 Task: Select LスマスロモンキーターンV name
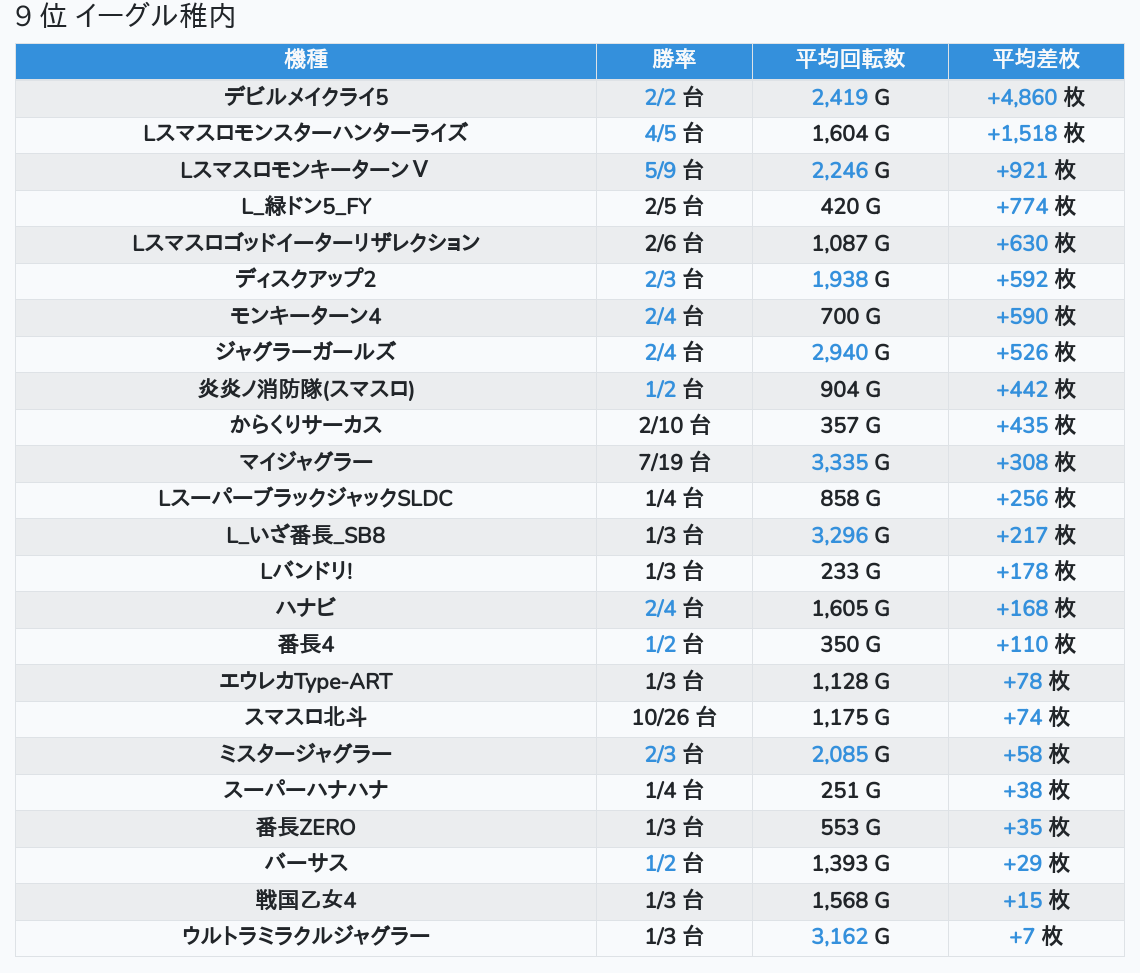pos(306,170)
